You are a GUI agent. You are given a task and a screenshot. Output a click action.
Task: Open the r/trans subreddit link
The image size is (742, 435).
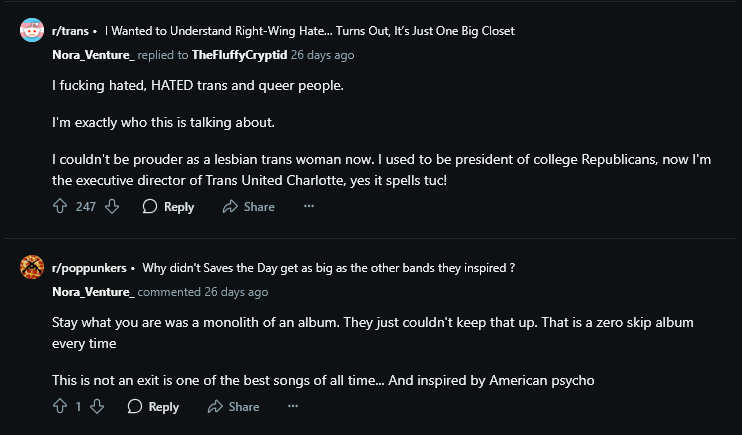pyautogui.click(x=69, y=31)
